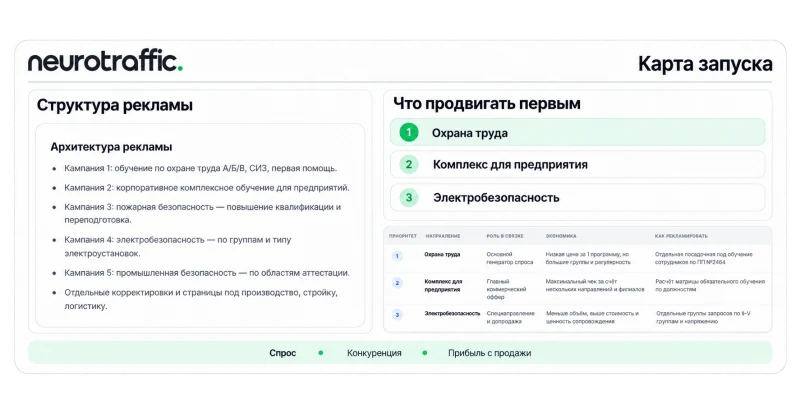
Task: Click the Основной генератор спроса cell
Action: coord(510,258)
